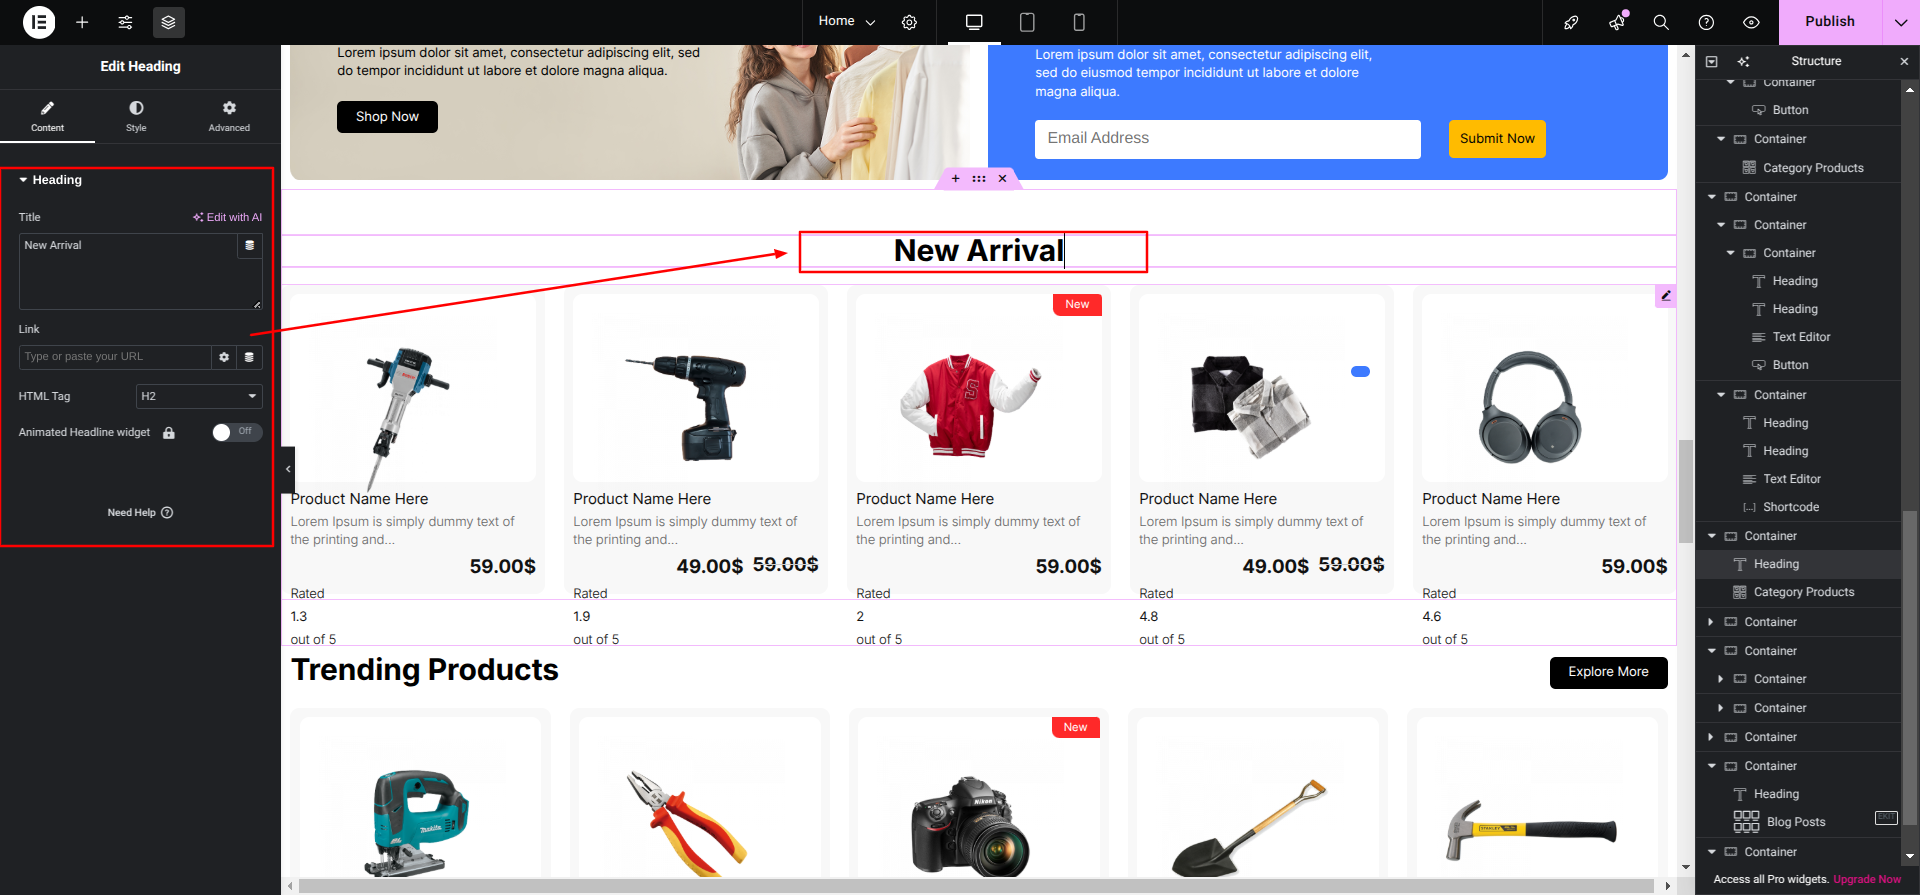
Task: Click the Publish button
Action: pos(1829,22)
